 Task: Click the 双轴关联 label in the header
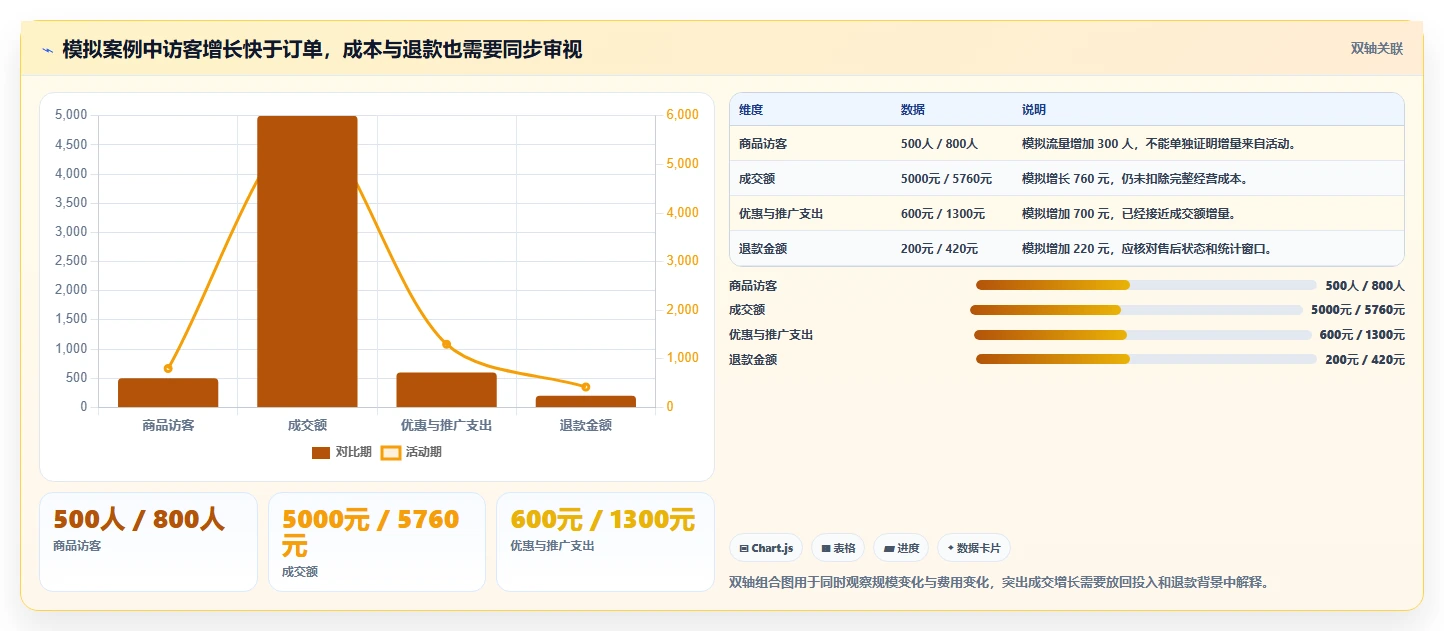[x=1377, y=49]
